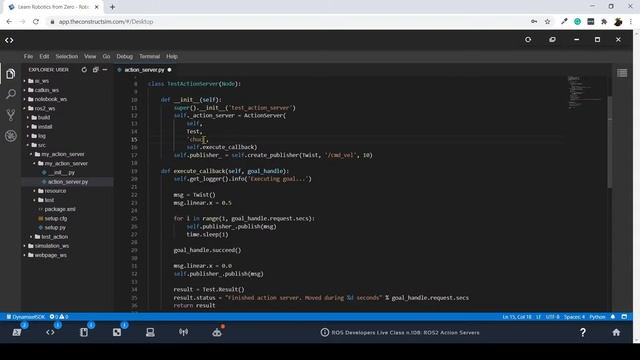640x360 pixels.
Task: Open the Debug menu
Action: (124, 56)
